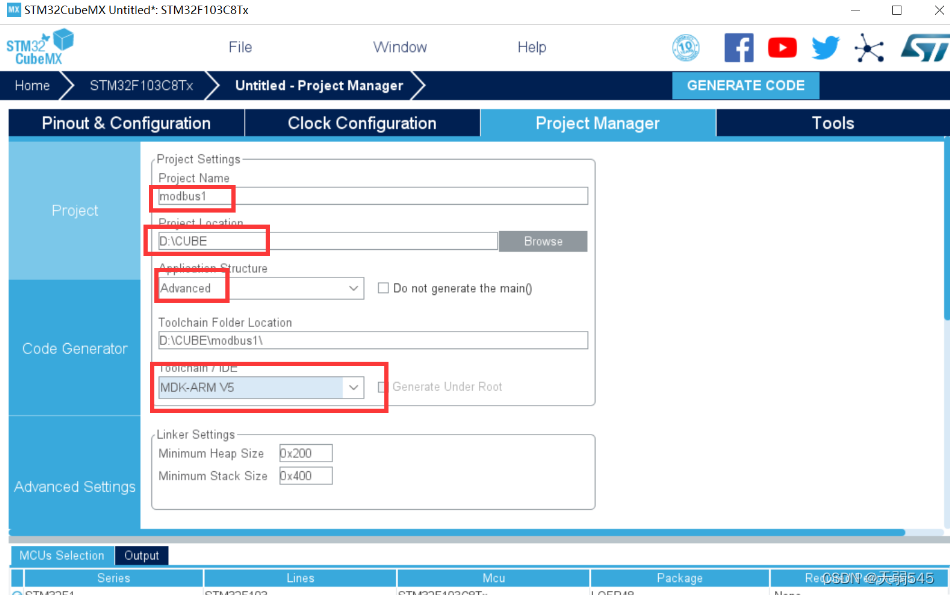The image size is (950, 595).
Task: Click the Minimum Stack Size field
Action: coord(305,476)
